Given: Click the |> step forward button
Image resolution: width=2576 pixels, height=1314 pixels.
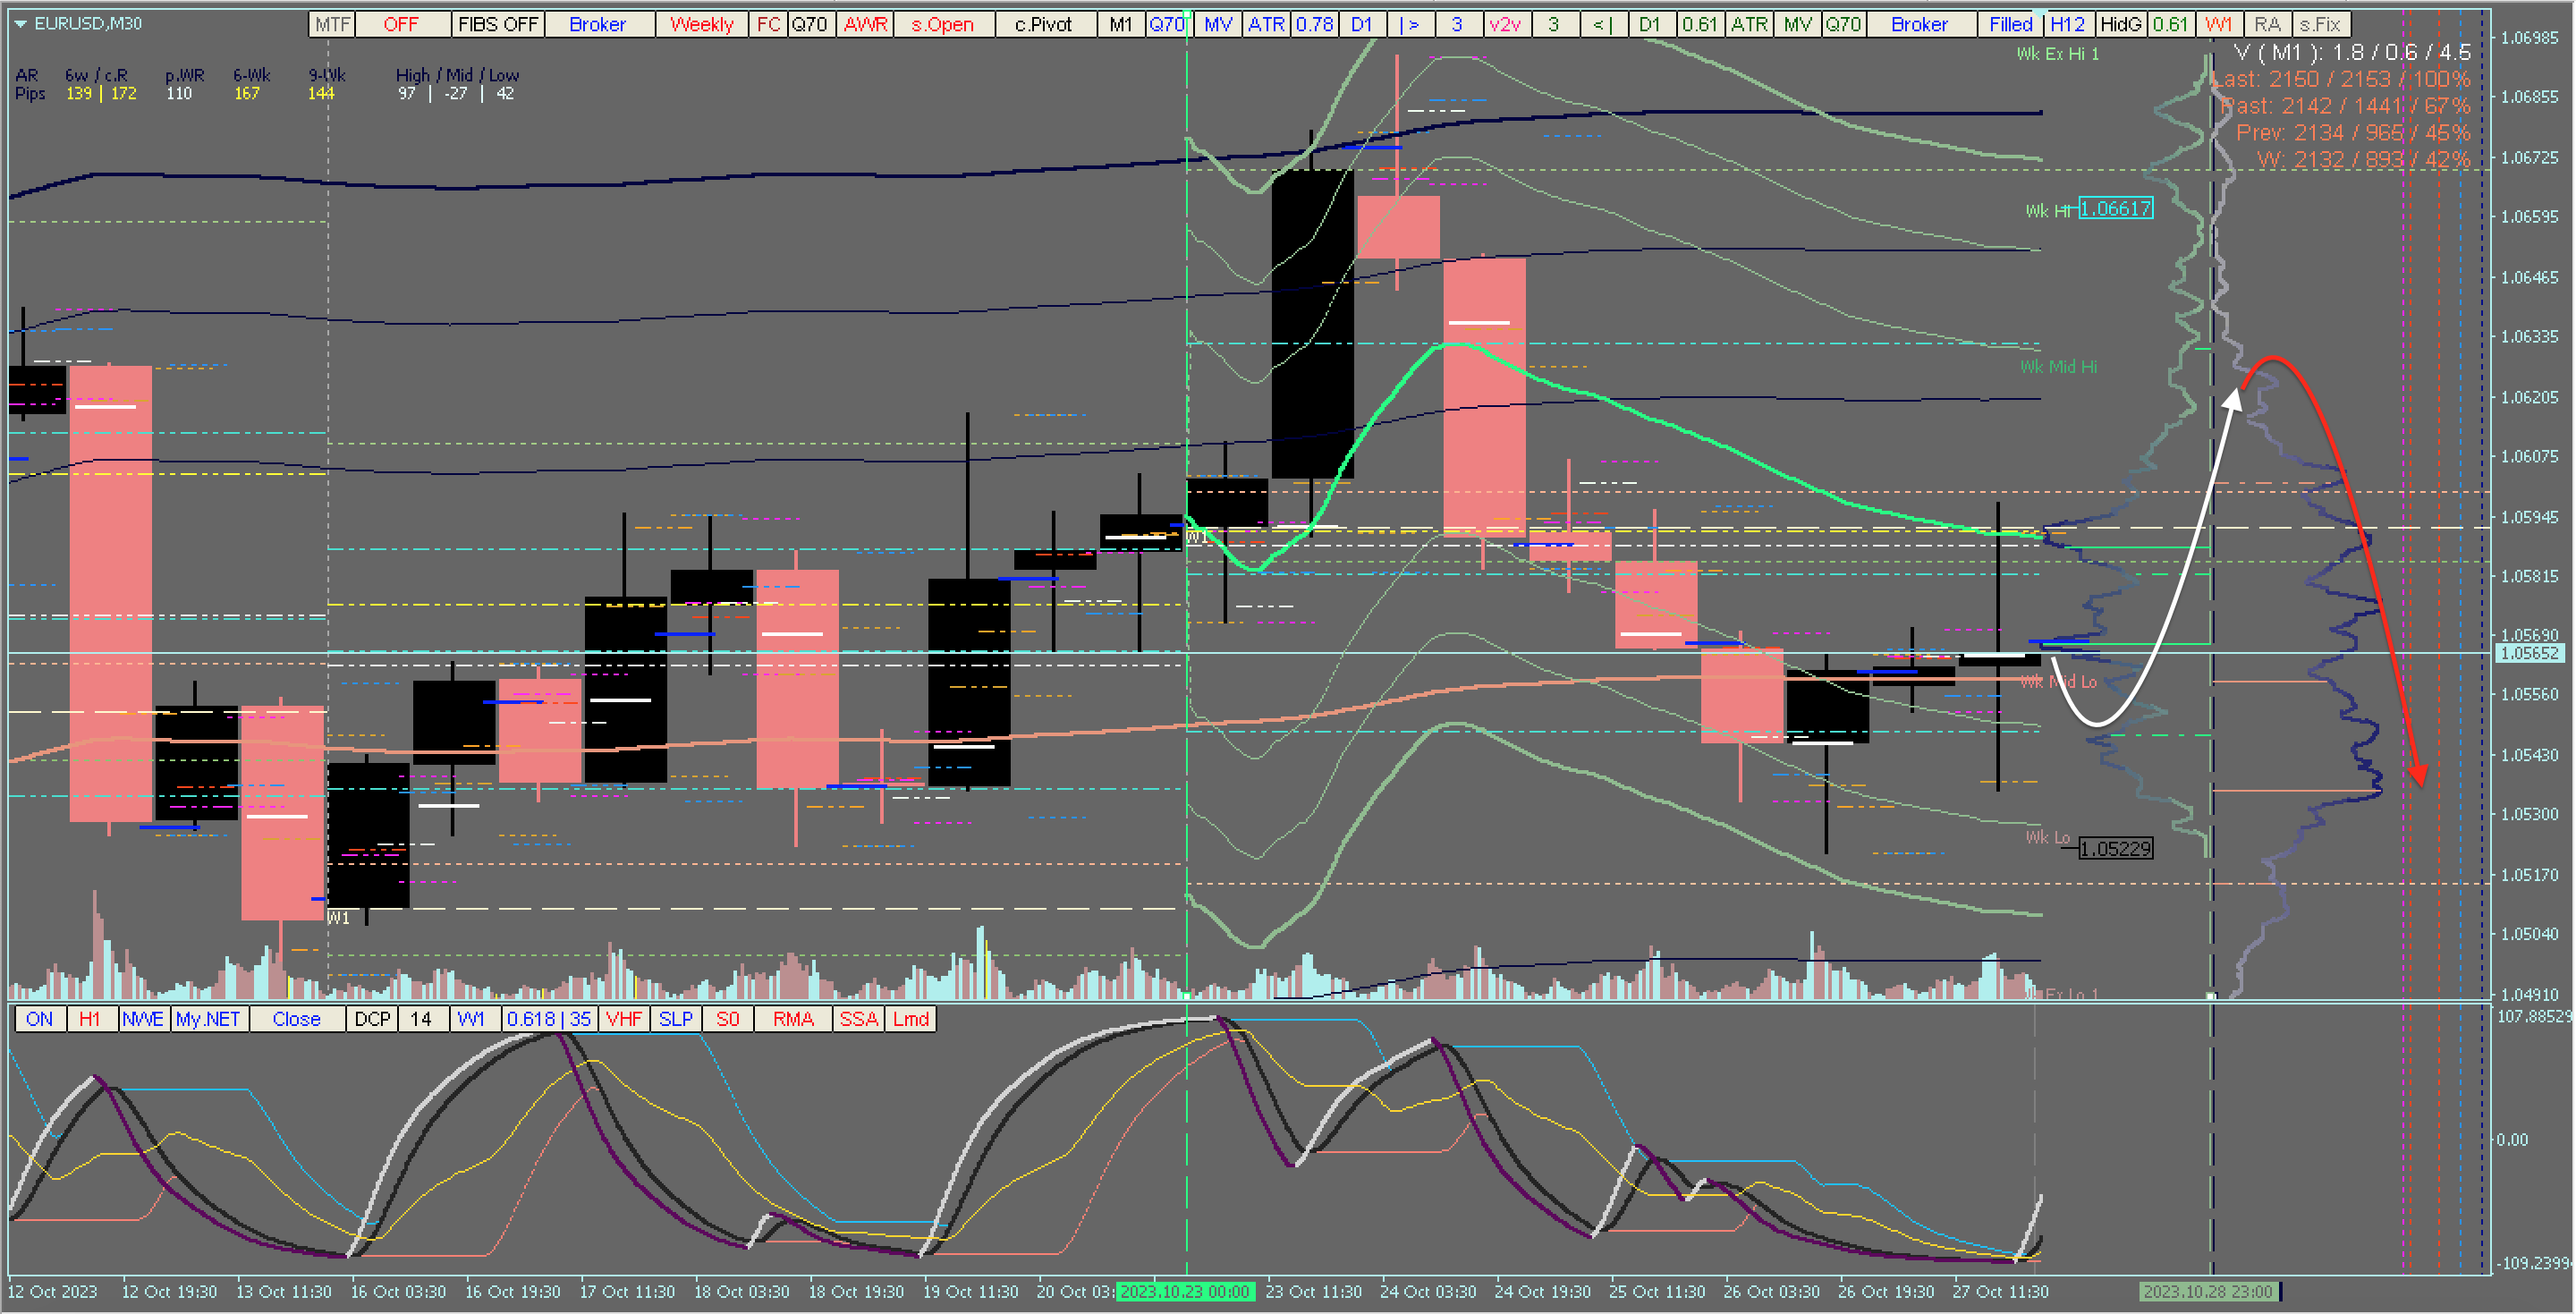Looking at the screenshot, I should pos(1409,24).
